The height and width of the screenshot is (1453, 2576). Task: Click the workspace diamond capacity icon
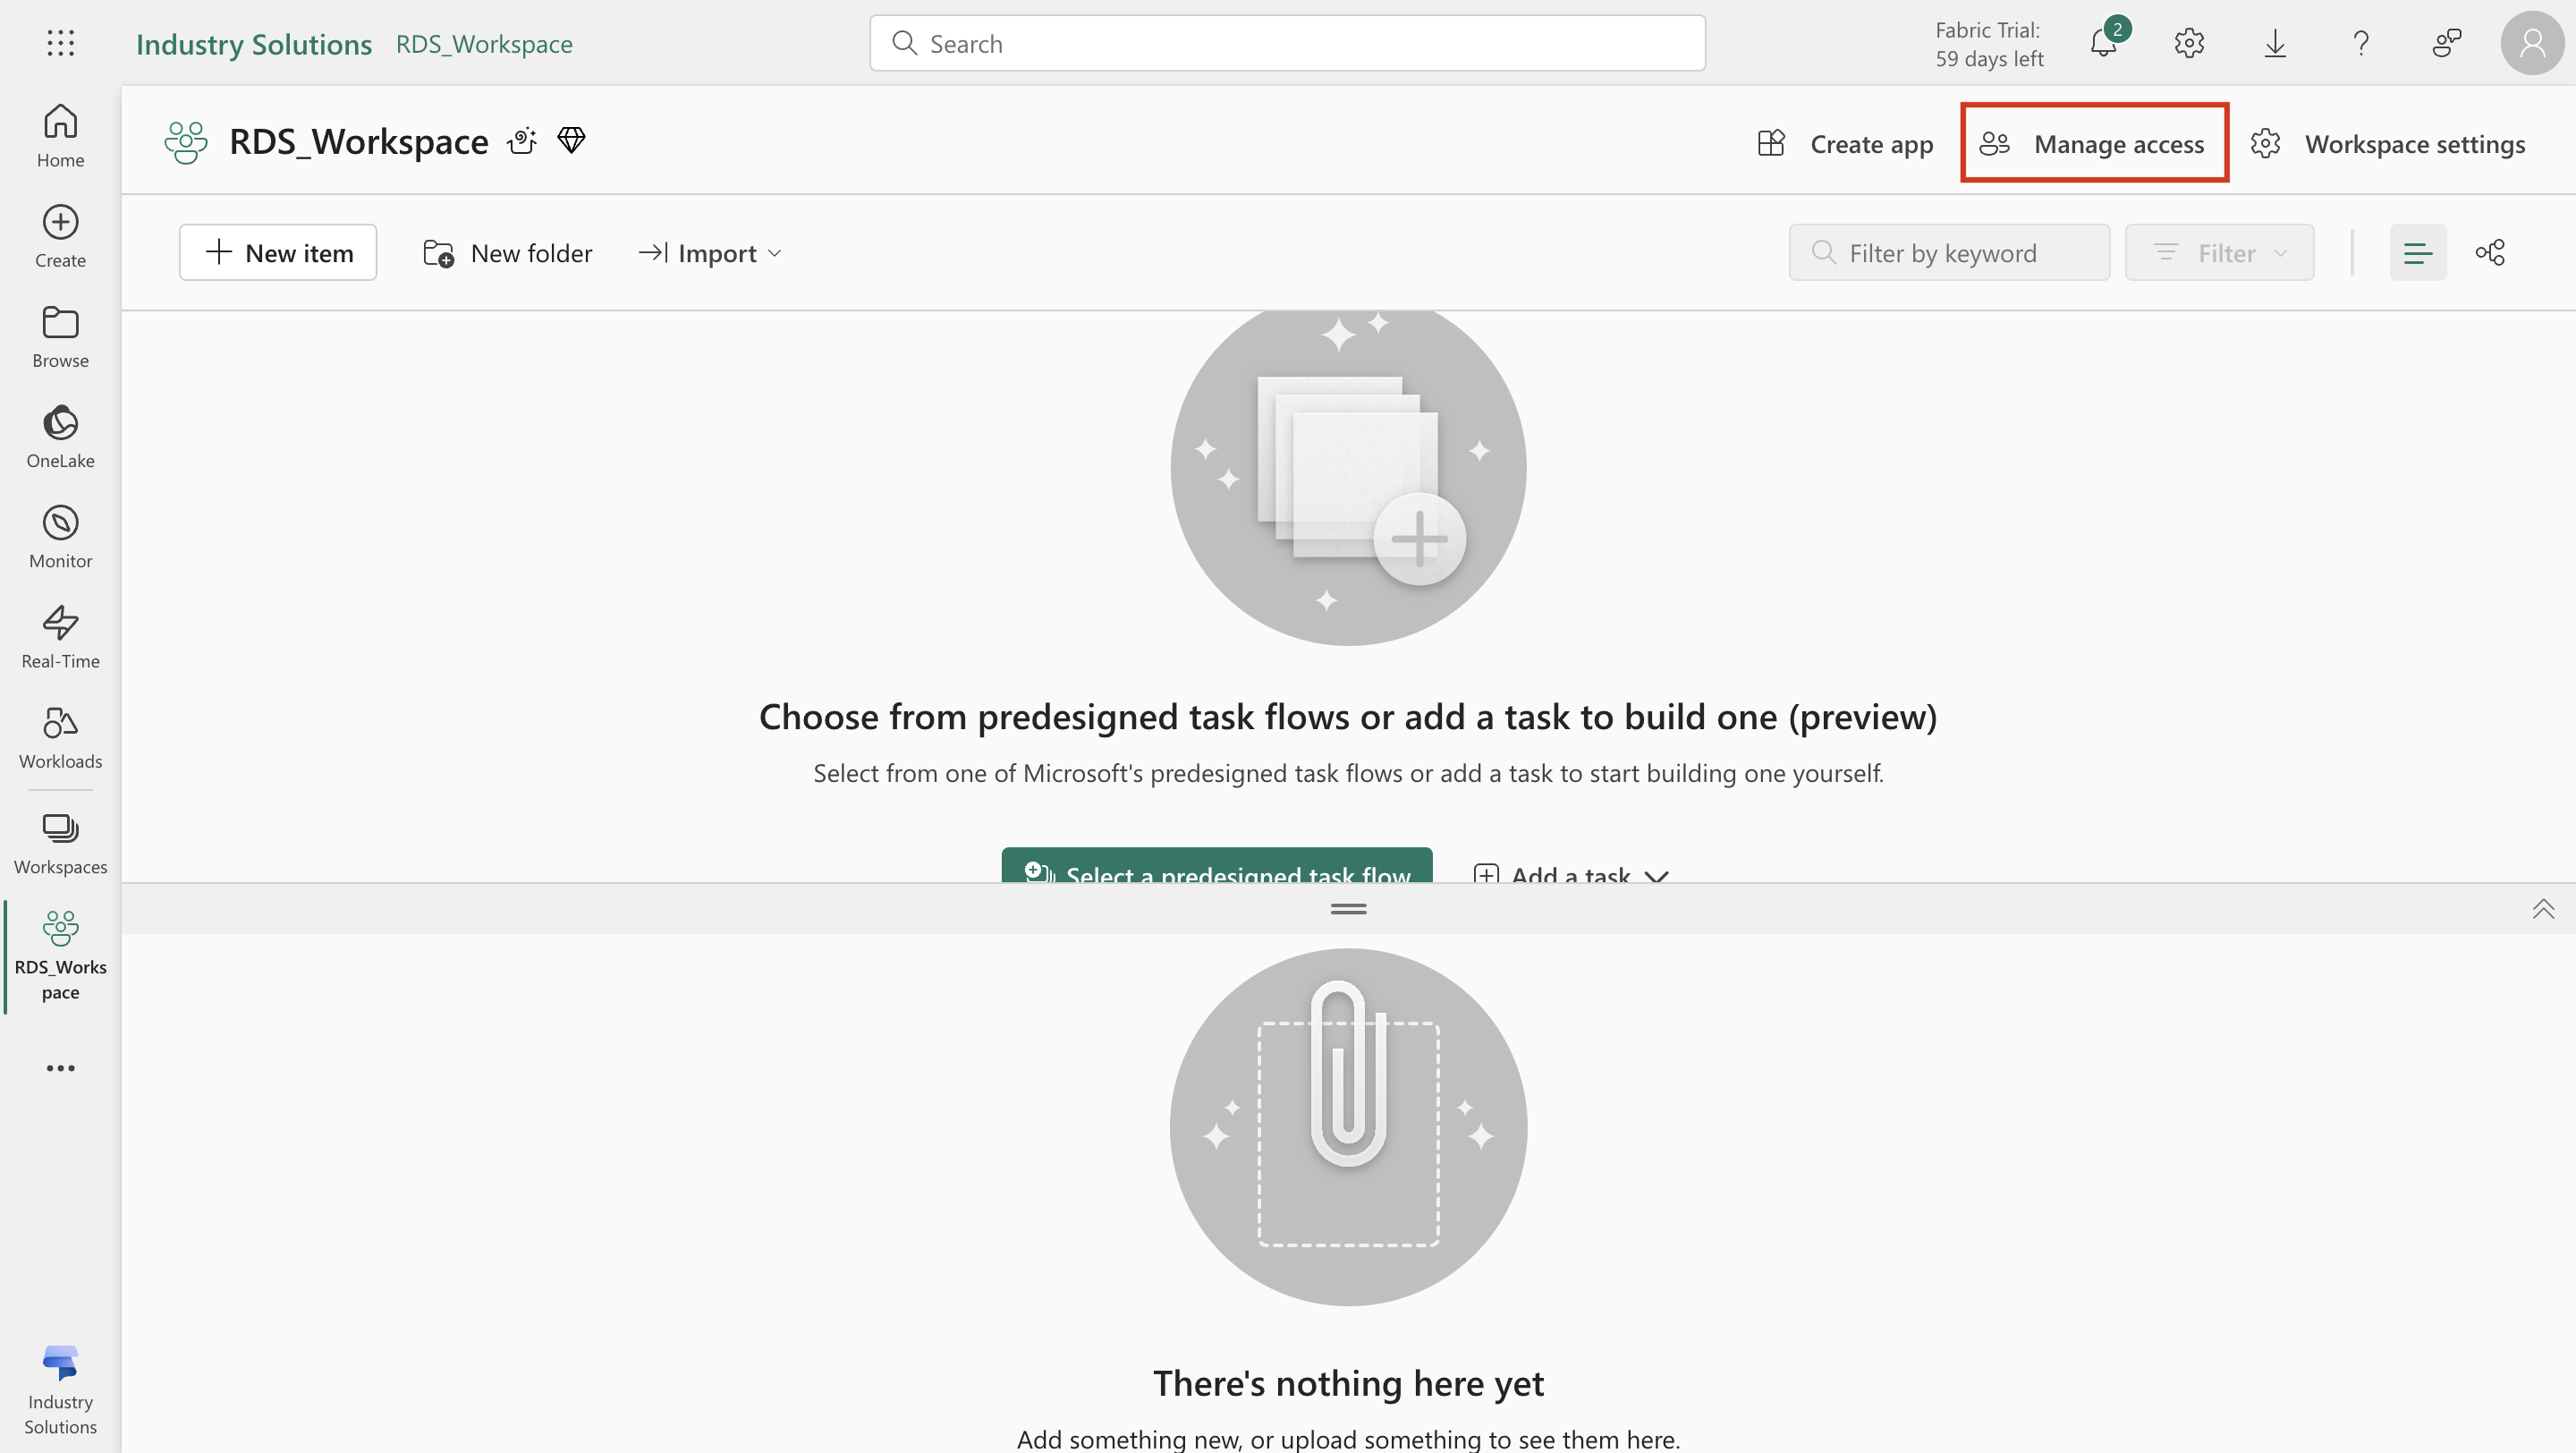(571, 140)
